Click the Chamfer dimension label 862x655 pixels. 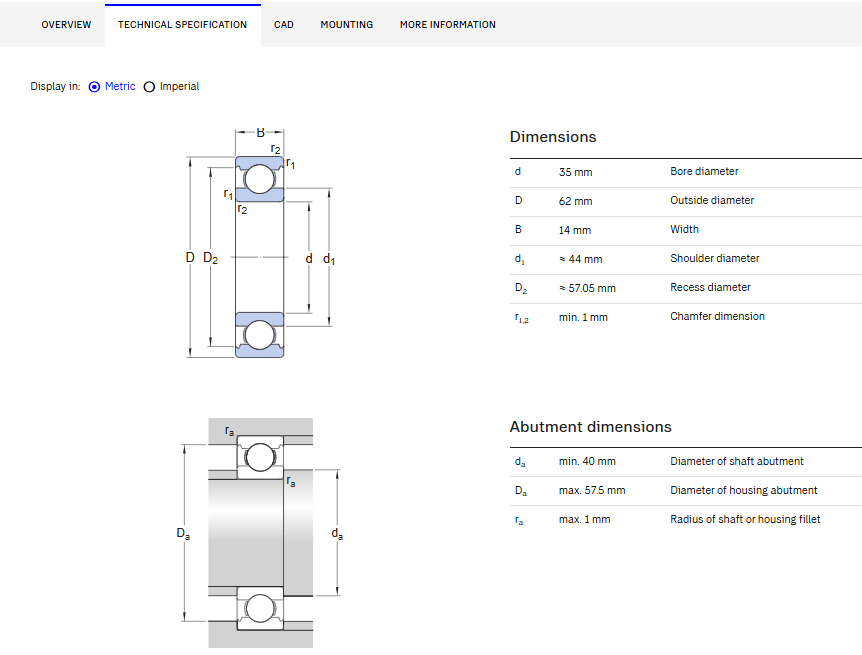[x=717, y=316]
